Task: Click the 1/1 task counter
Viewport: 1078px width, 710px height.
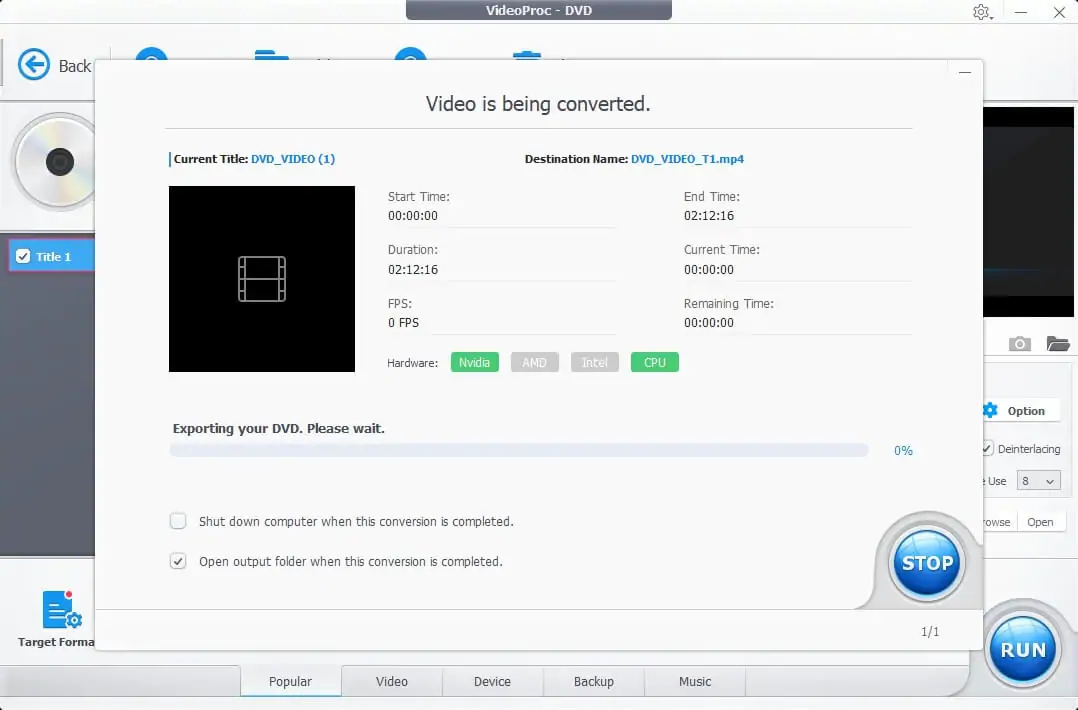Action: pos(930,631)
